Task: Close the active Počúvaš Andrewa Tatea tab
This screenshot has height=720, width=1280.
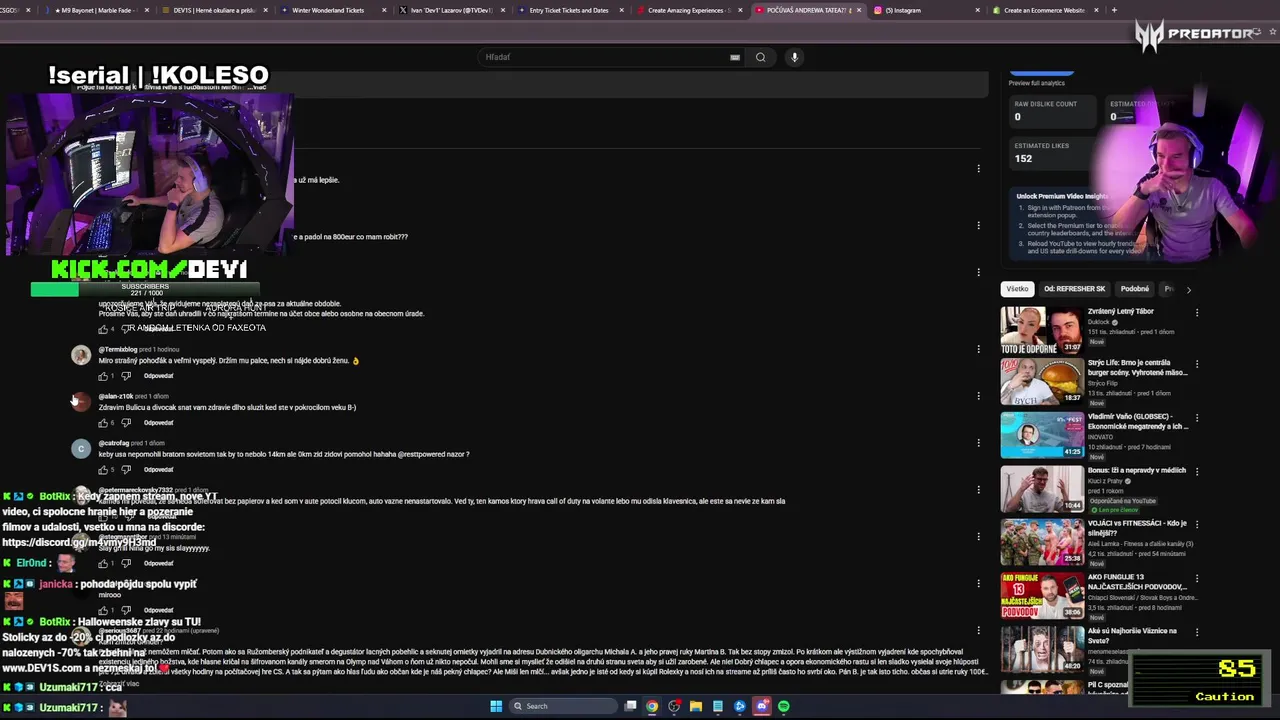Action: 858,10
